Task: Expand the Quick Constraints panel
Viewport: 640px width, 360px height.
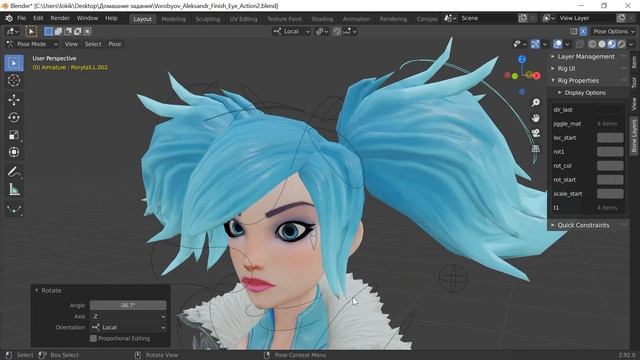Action: coord(583,225)
